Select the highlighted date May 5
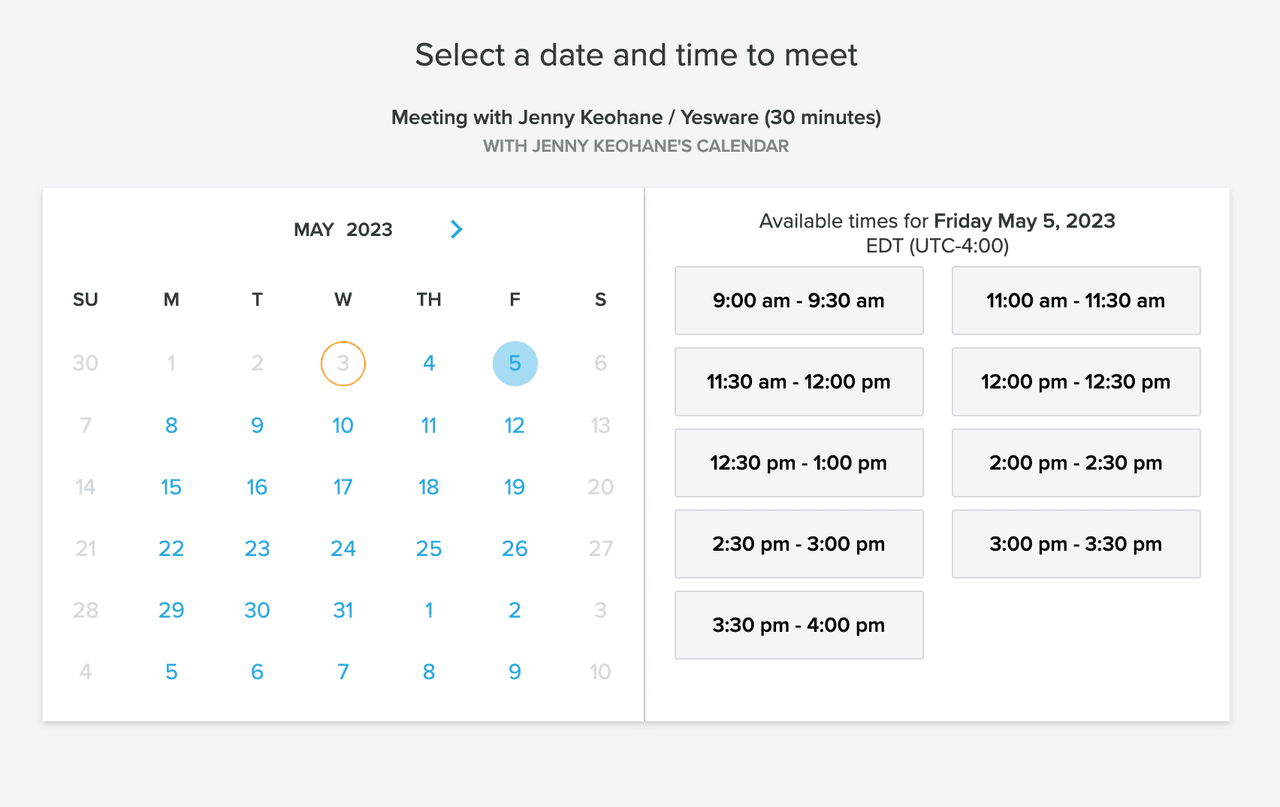The width and height of the screenshot is (1280, 807). [515, 363]
